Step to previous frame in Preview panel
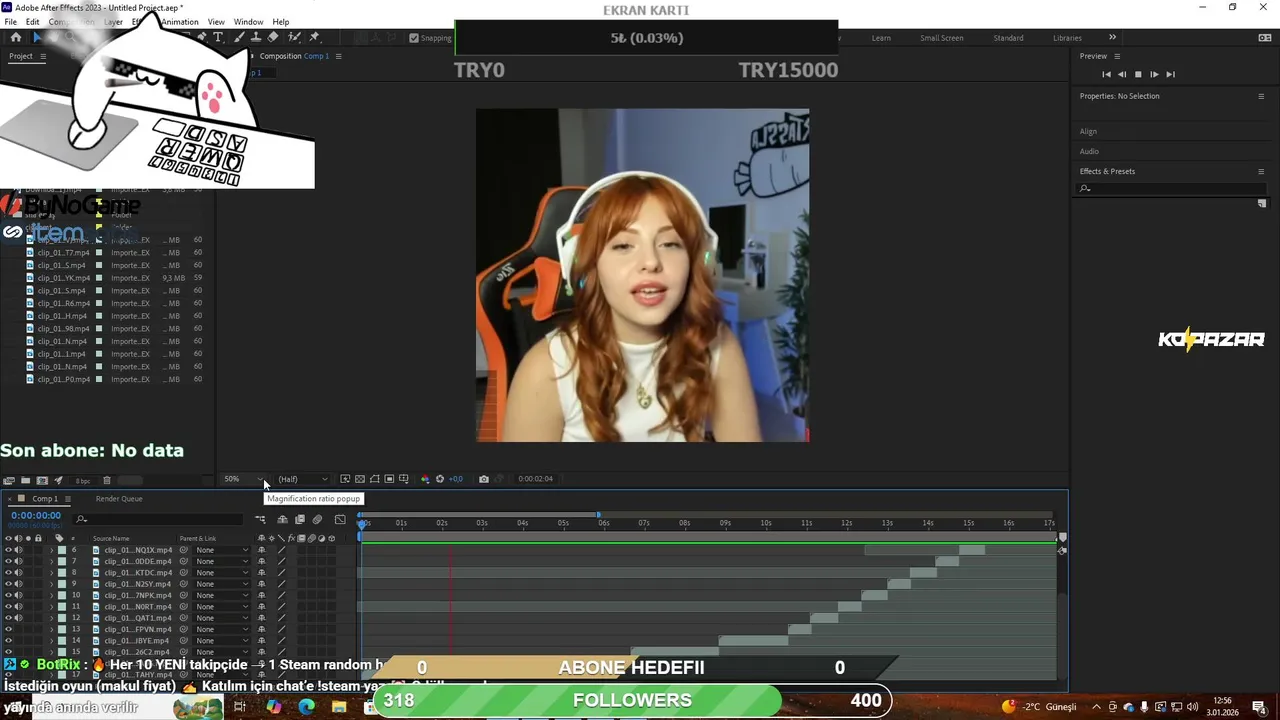This screenshot has width=1280, height=720. point(1122,74)
